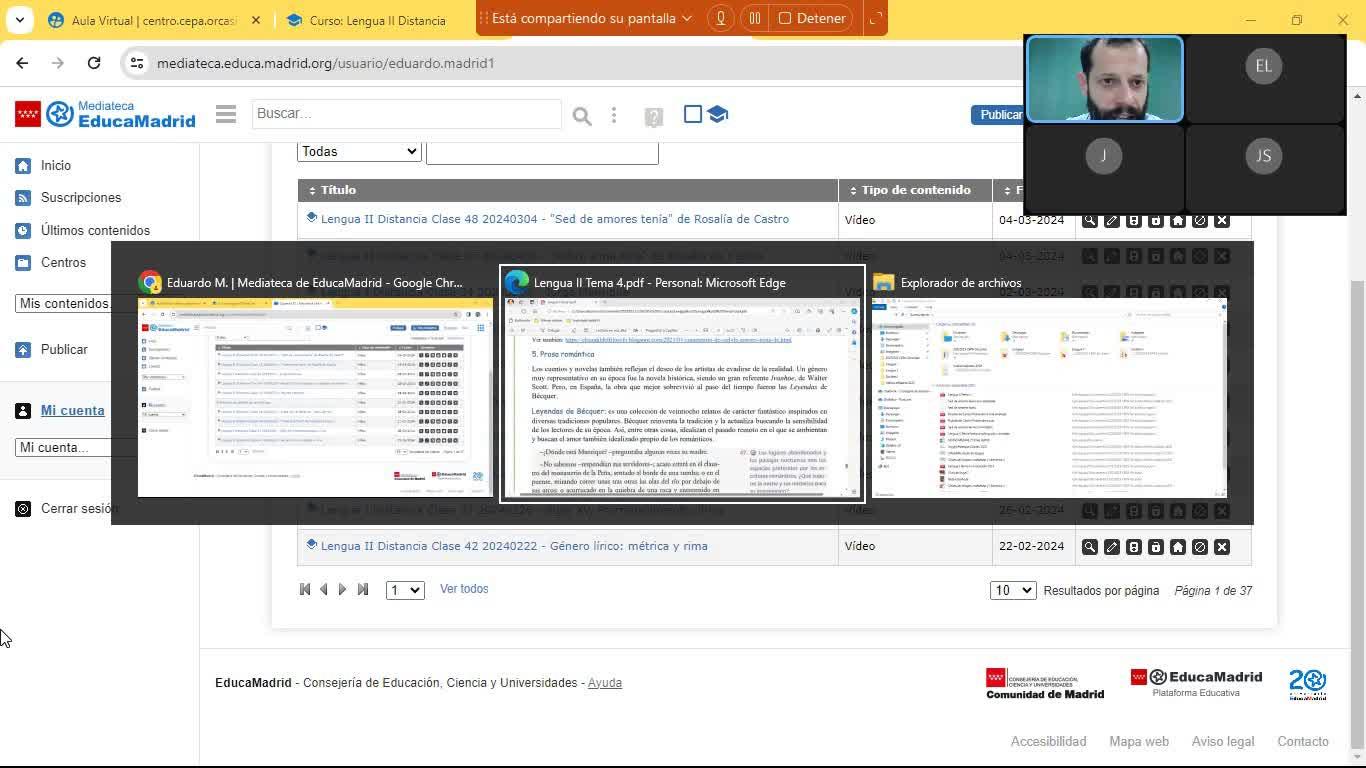1366x768 pixels.
Task: Switch to Explorador de archivos window thumbnail
Action: pos(1049,397)
